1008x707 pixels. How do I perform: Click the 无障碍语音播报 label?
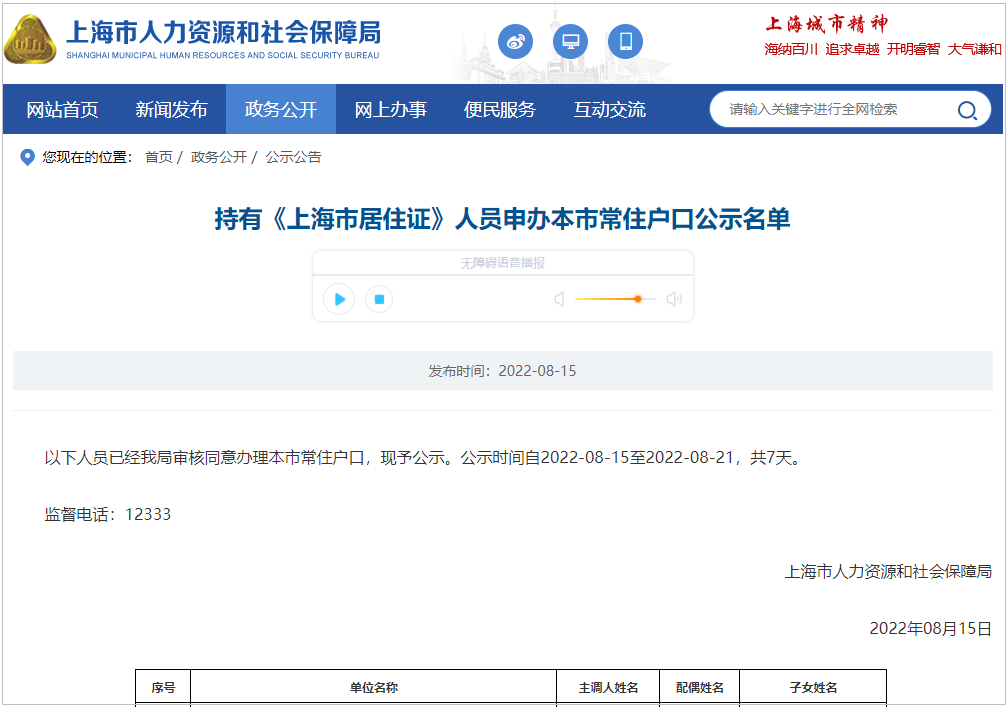[503, 263]
